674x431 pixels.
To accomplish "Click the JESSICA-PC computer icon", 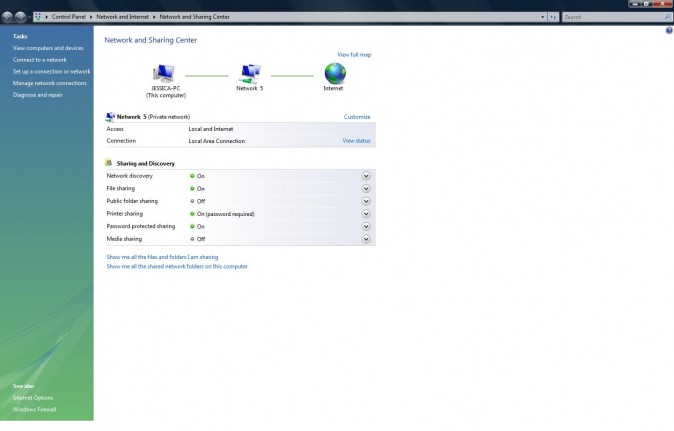I will pos(165,73).
